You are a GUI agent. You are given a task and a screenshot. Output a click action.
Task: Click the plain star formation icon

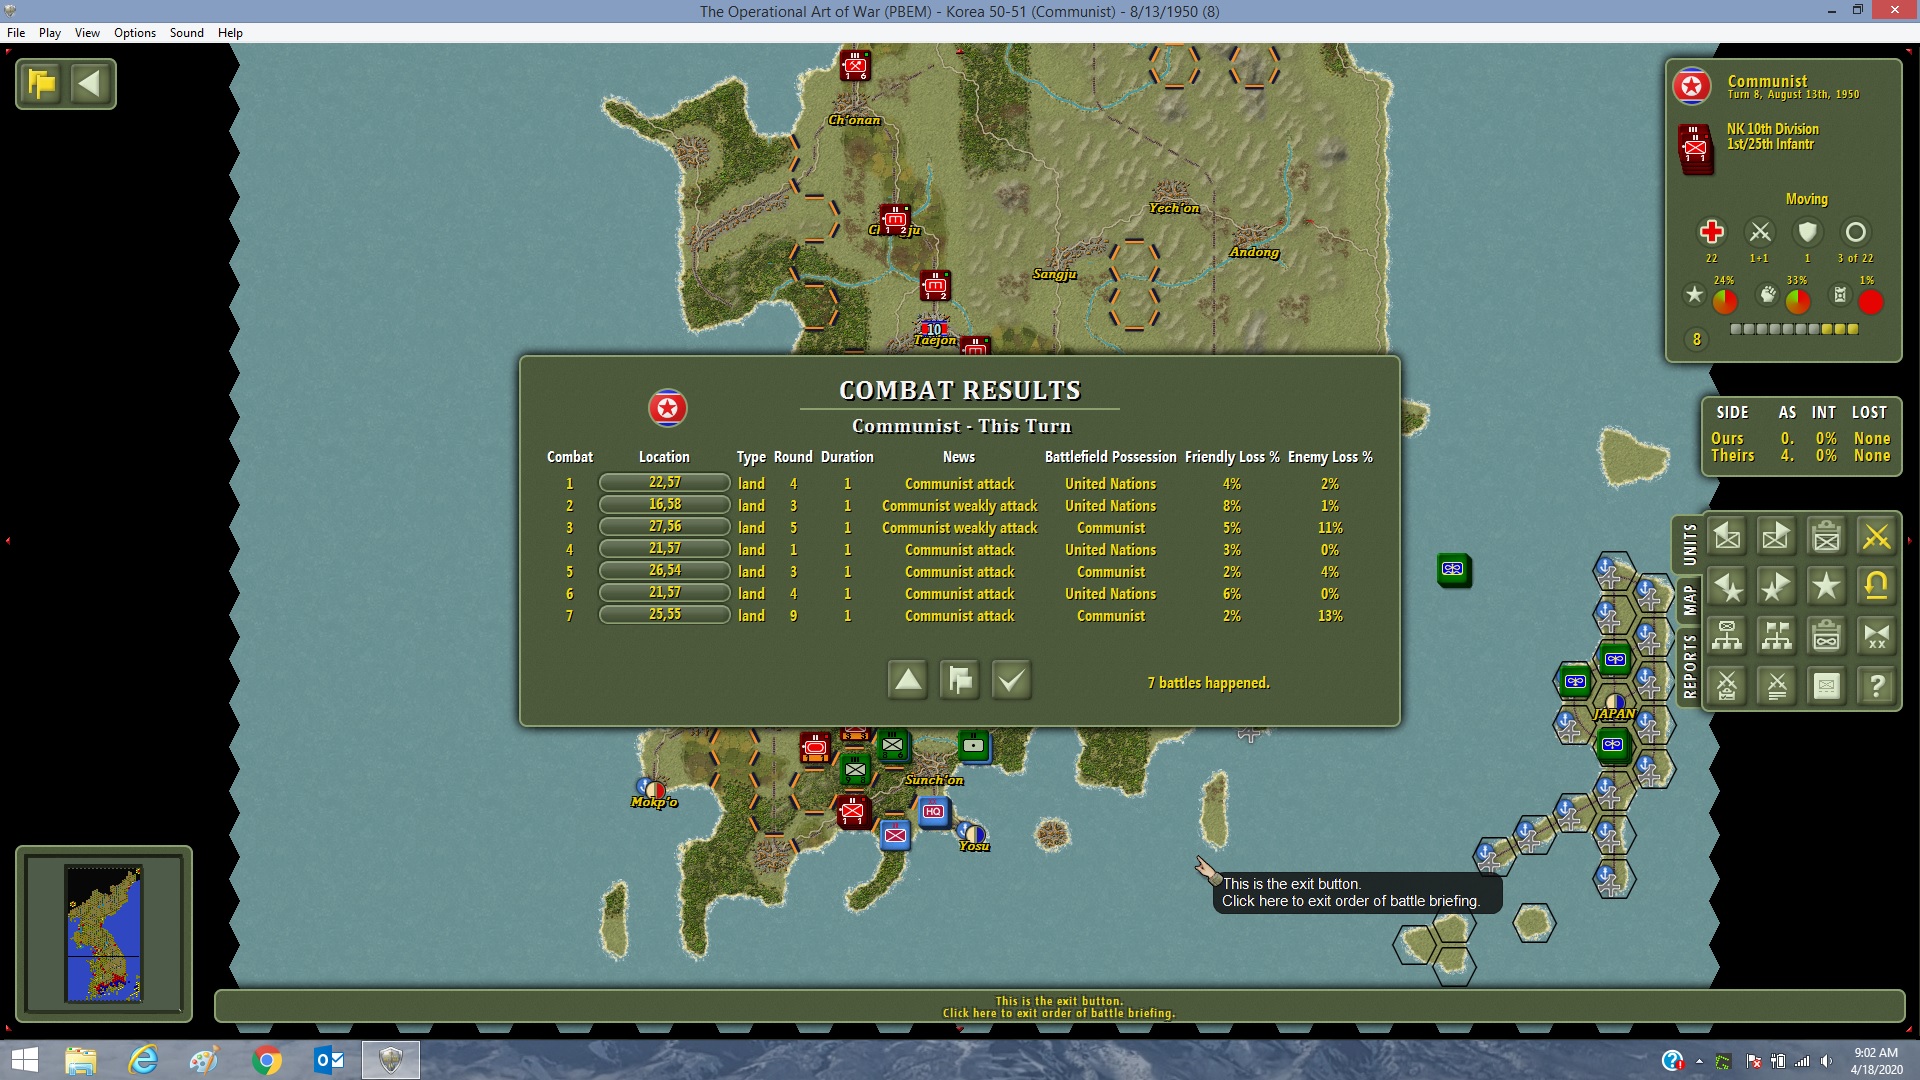click(x=1826, y=587)
